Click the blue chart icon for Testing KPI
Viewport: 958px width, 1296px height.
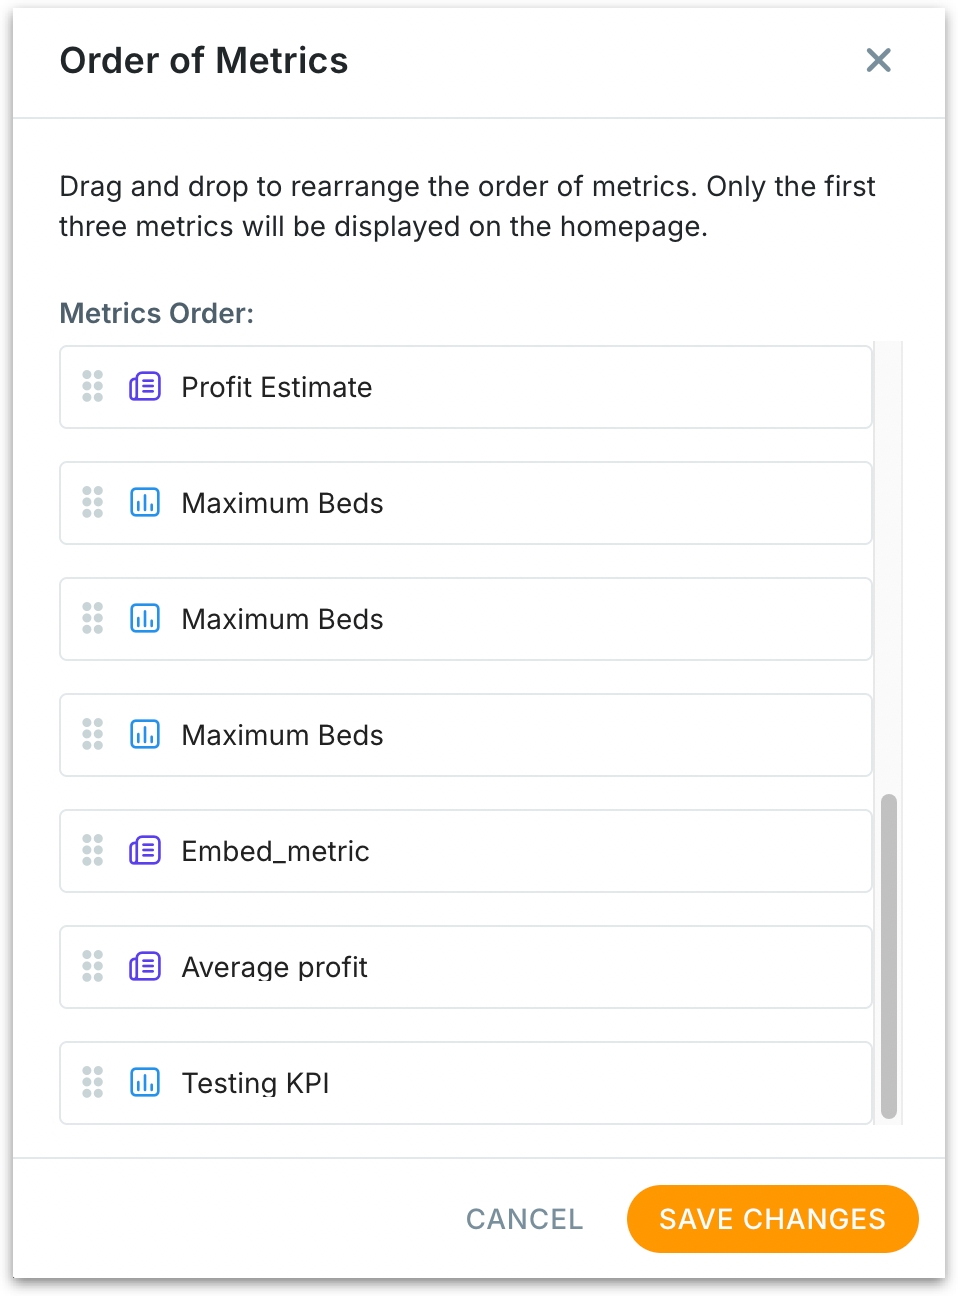tap(145, 1082)
